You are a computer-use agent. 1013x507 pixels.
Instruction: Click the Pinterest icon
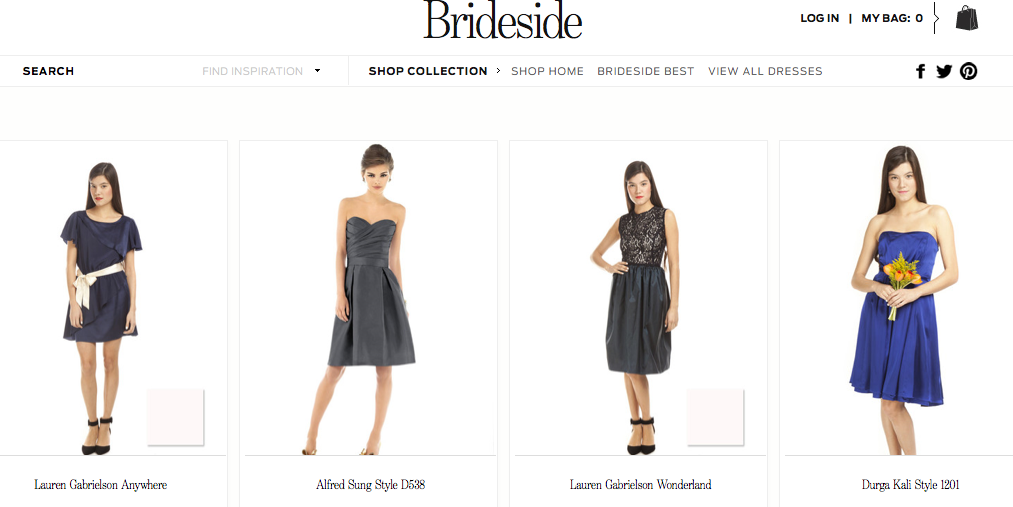point(968,71)
